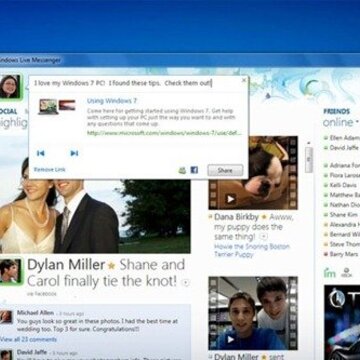Select Steve in friends list

pos(343,244)
